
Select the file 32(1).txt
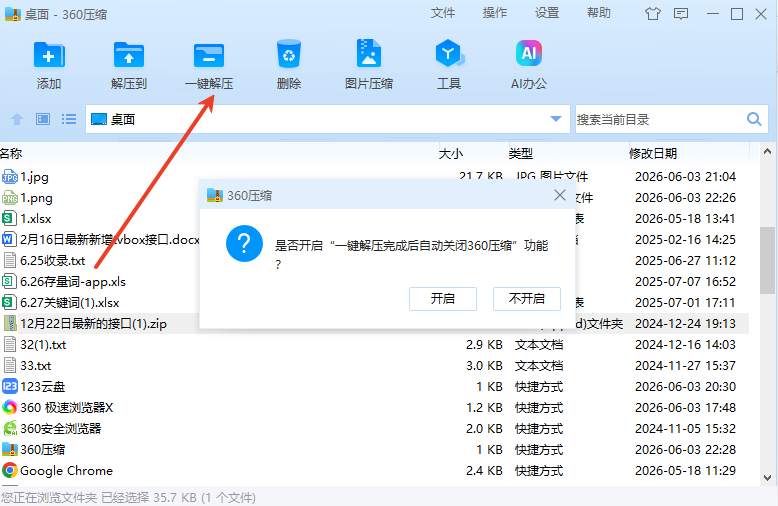[43, 345]
